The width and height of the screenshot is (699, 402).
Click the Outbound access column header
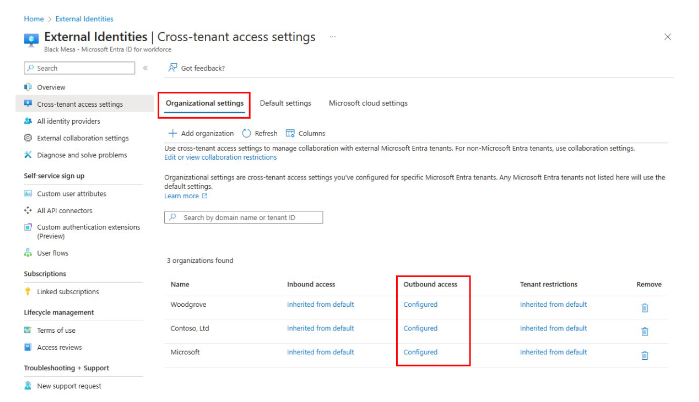point(430,284)
